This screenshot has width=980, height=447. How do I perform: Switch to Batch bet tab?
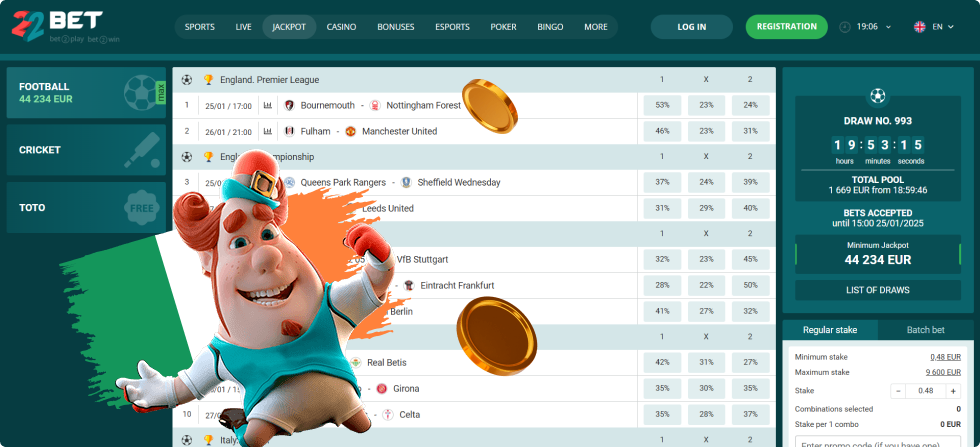926,329
